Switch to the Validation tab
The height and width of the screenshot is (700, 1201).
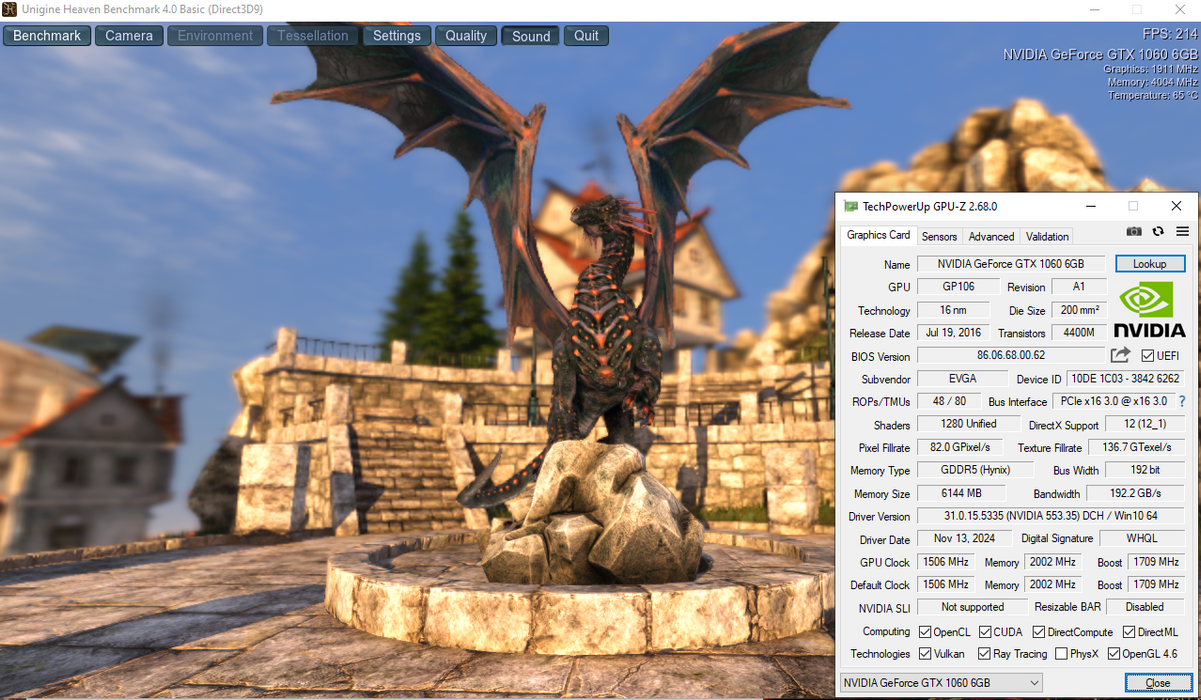1047,237
